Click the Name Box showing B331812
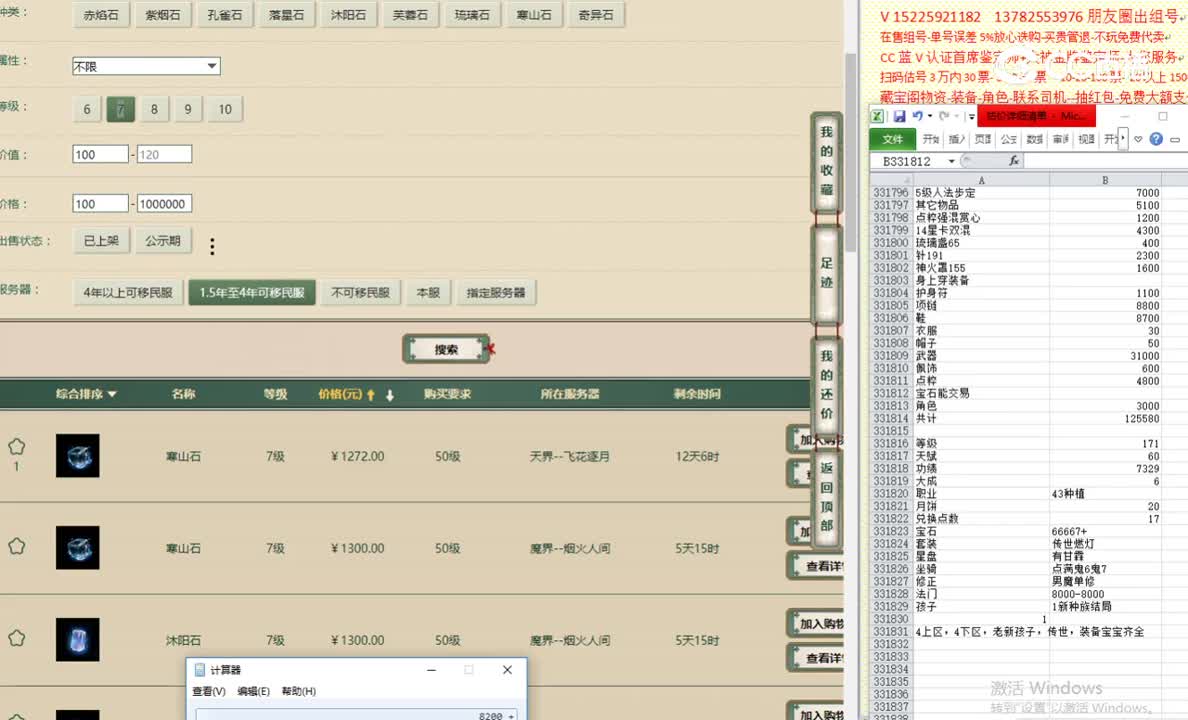Screen dimensions: 1188x720 click(908, 161)
